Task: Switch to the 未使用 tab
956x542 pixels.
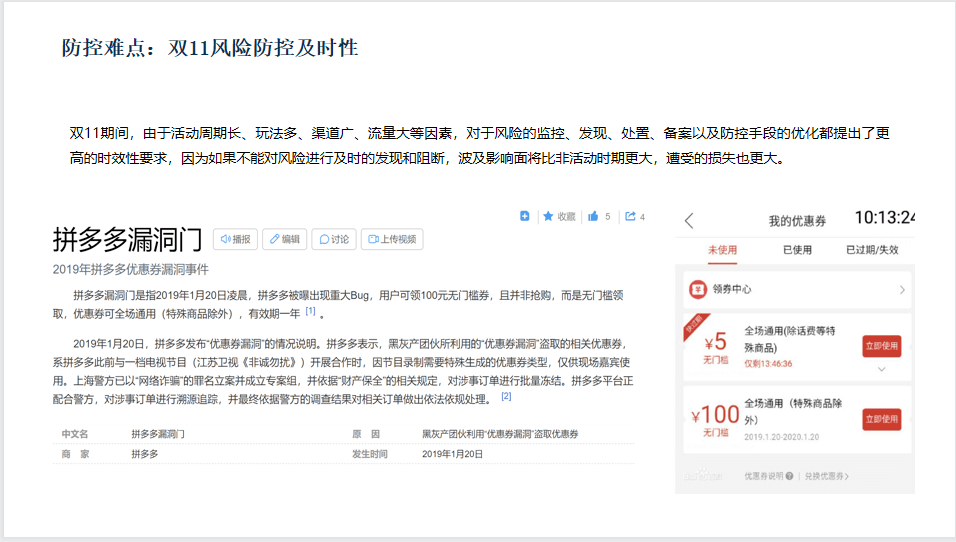Action: coord(721,250)
